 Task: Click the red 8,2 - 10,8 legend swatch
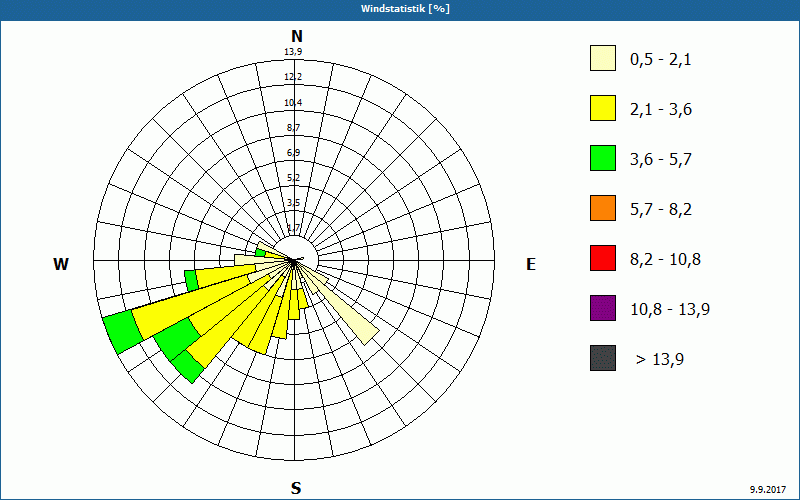(603, 258)
